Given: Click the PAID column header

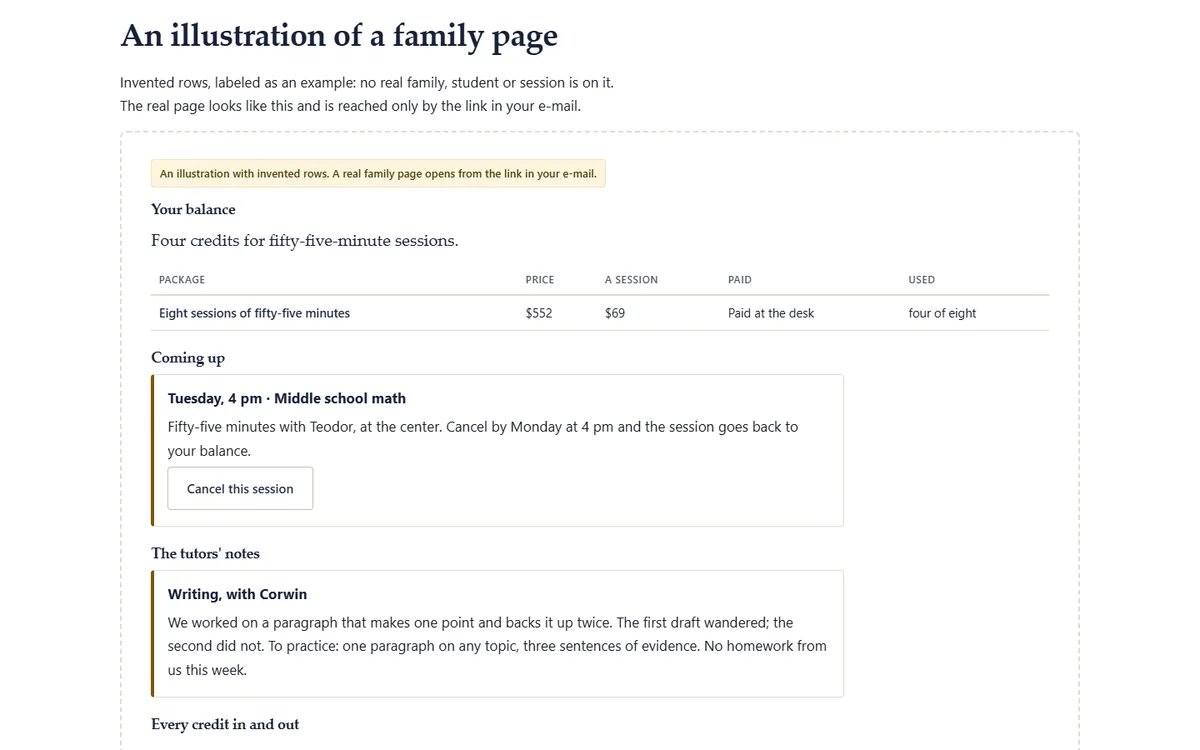Looking at the screenshot, I should [x=740, y=280].
